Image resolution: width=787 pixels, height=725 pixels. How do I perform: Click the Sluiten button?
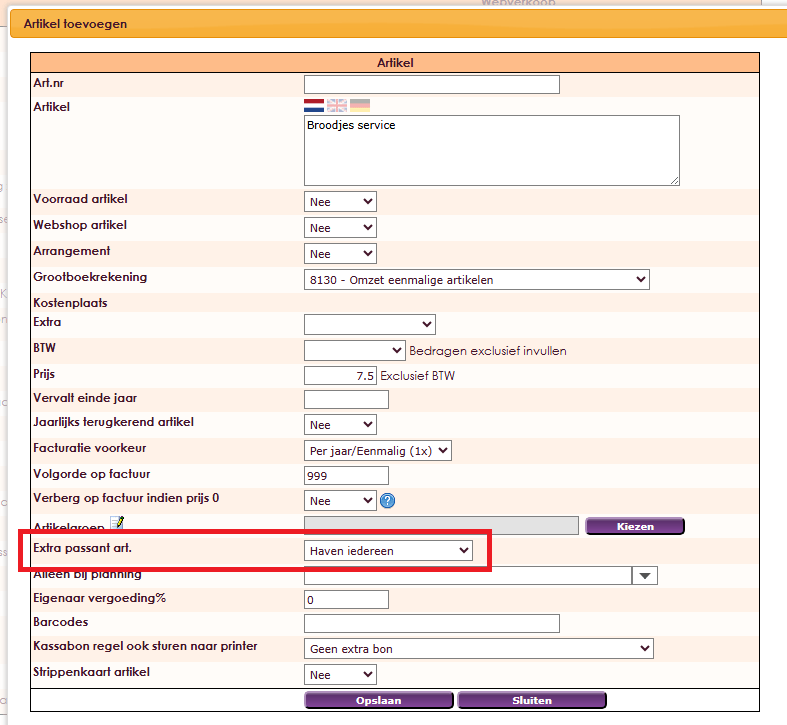pyautogui.click(x=532, y=700)
